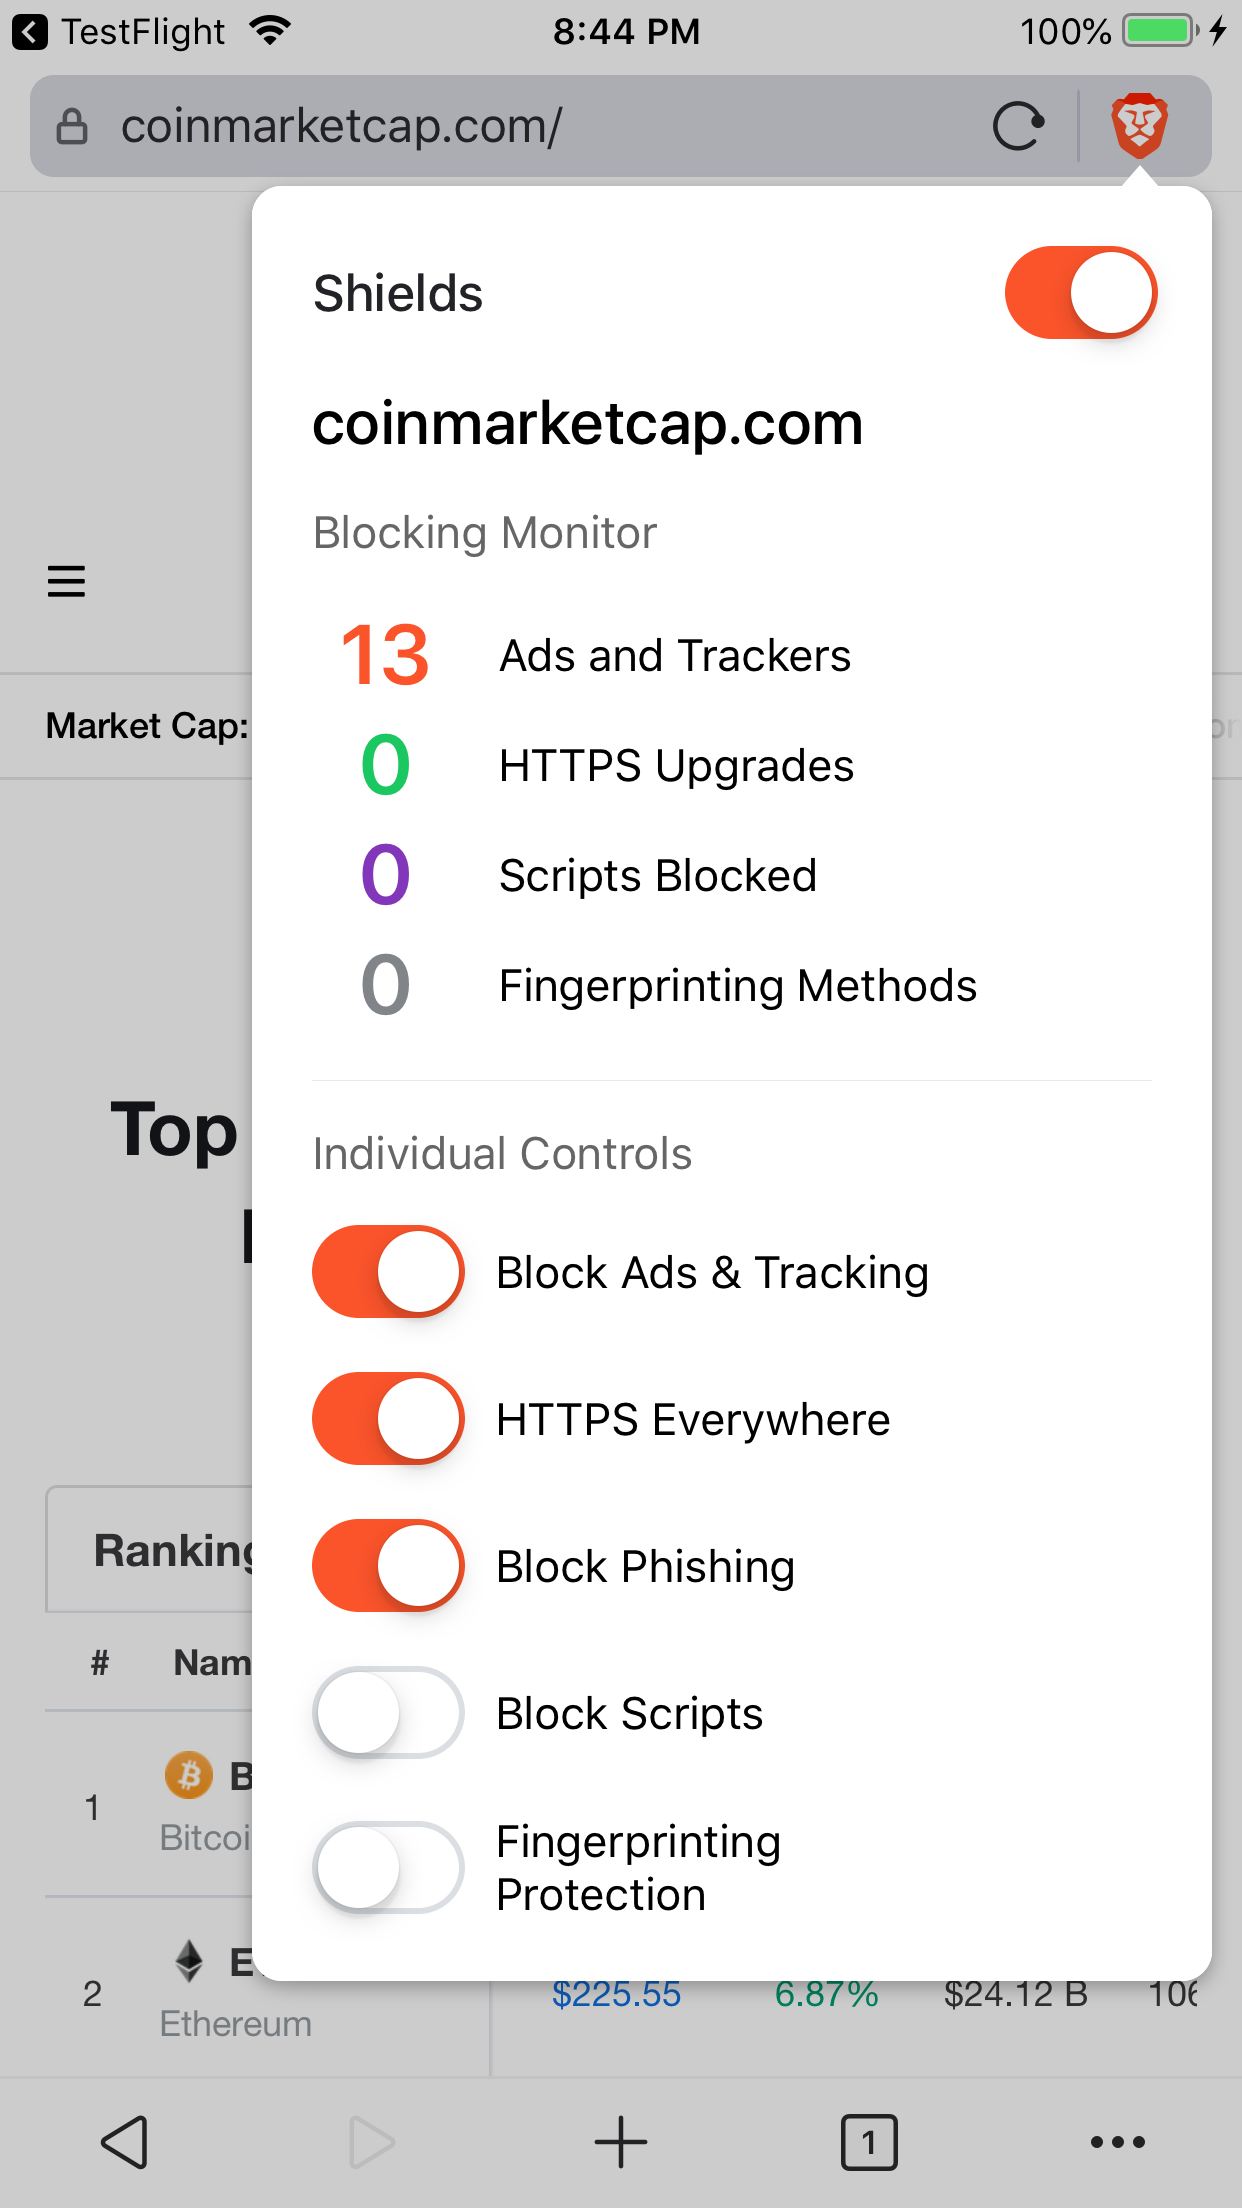Open a new tab with plus icon
The height and width of the screenshot is (2208, 1242).
pos(621,2142)
